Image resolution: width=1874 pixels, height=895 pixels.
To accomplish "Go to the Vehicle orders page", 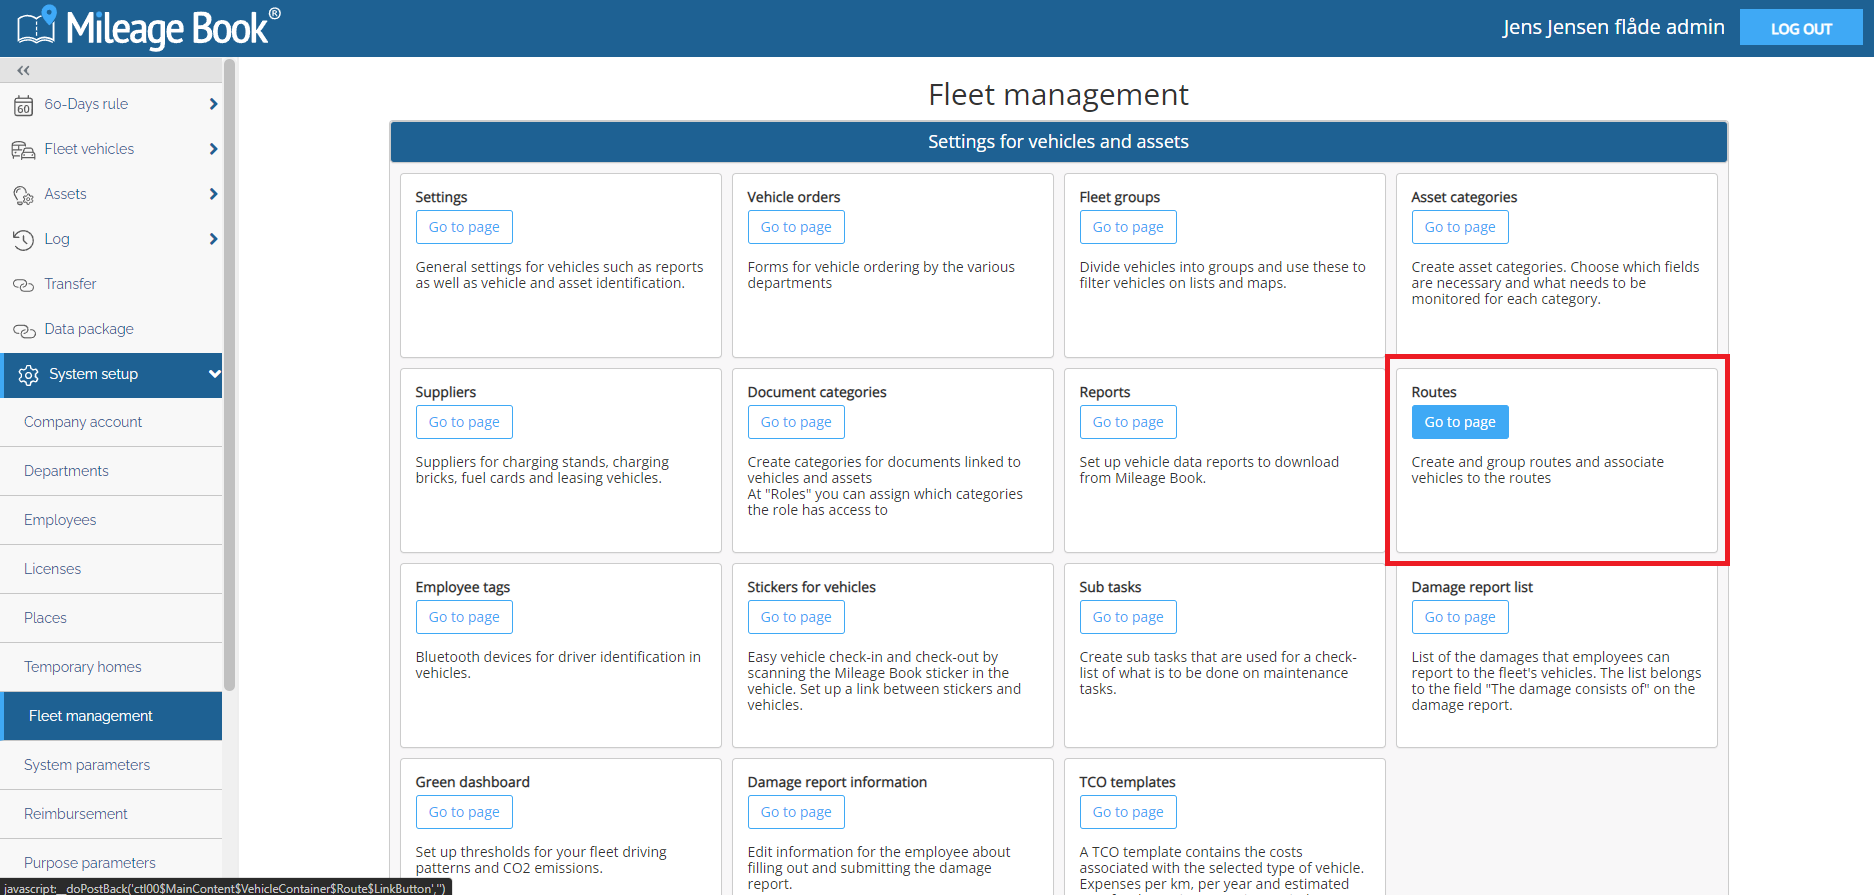I will [796, 227].
